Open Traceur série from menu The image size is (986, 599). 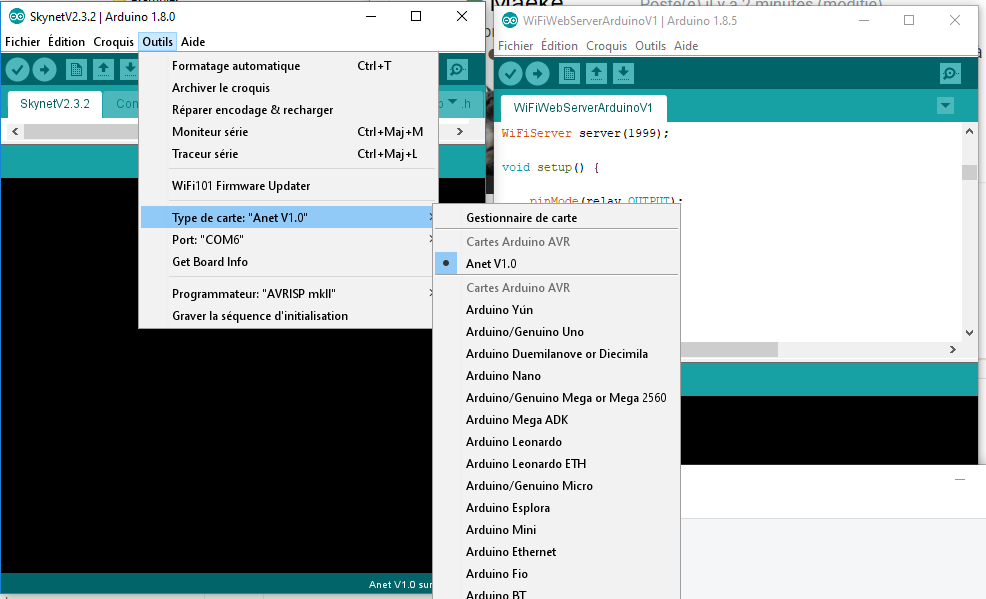click(x=288, y=153)
